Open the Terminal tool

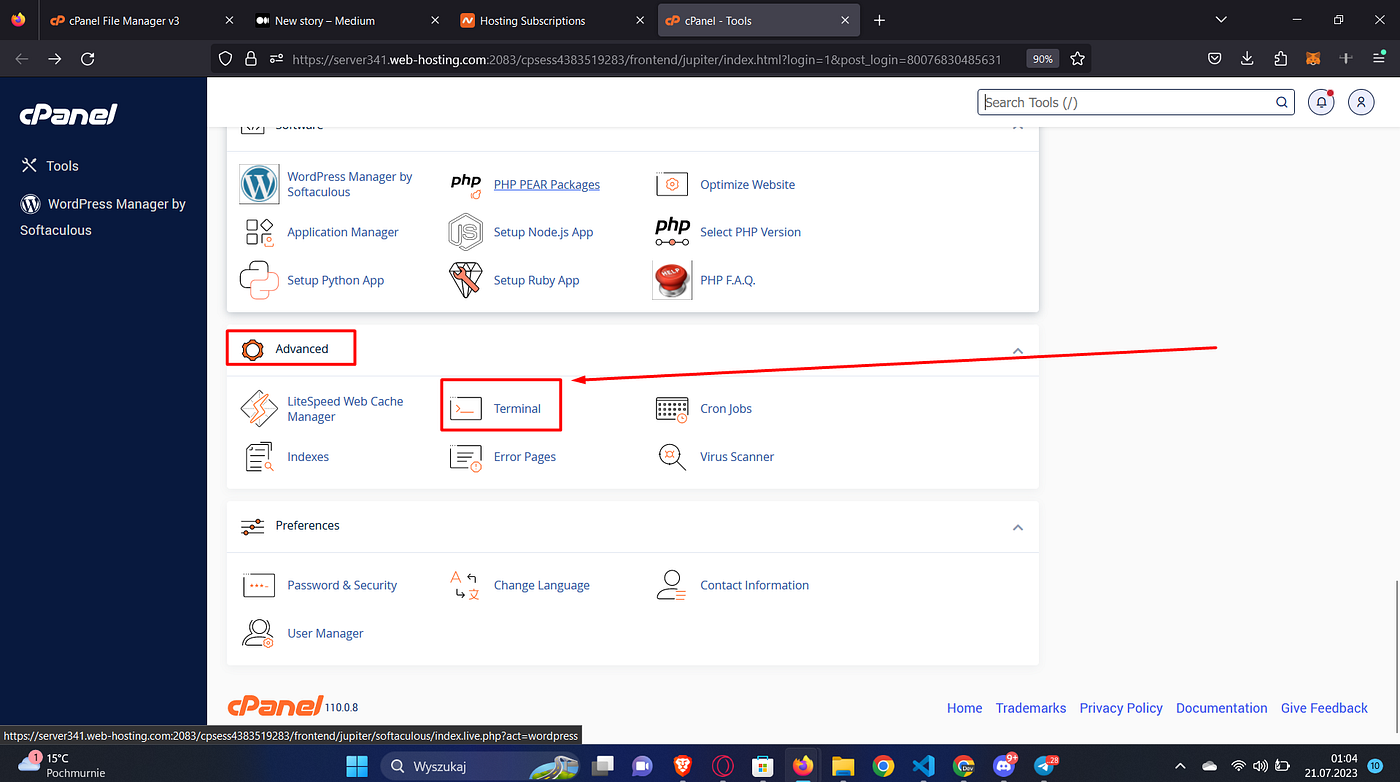516,408
